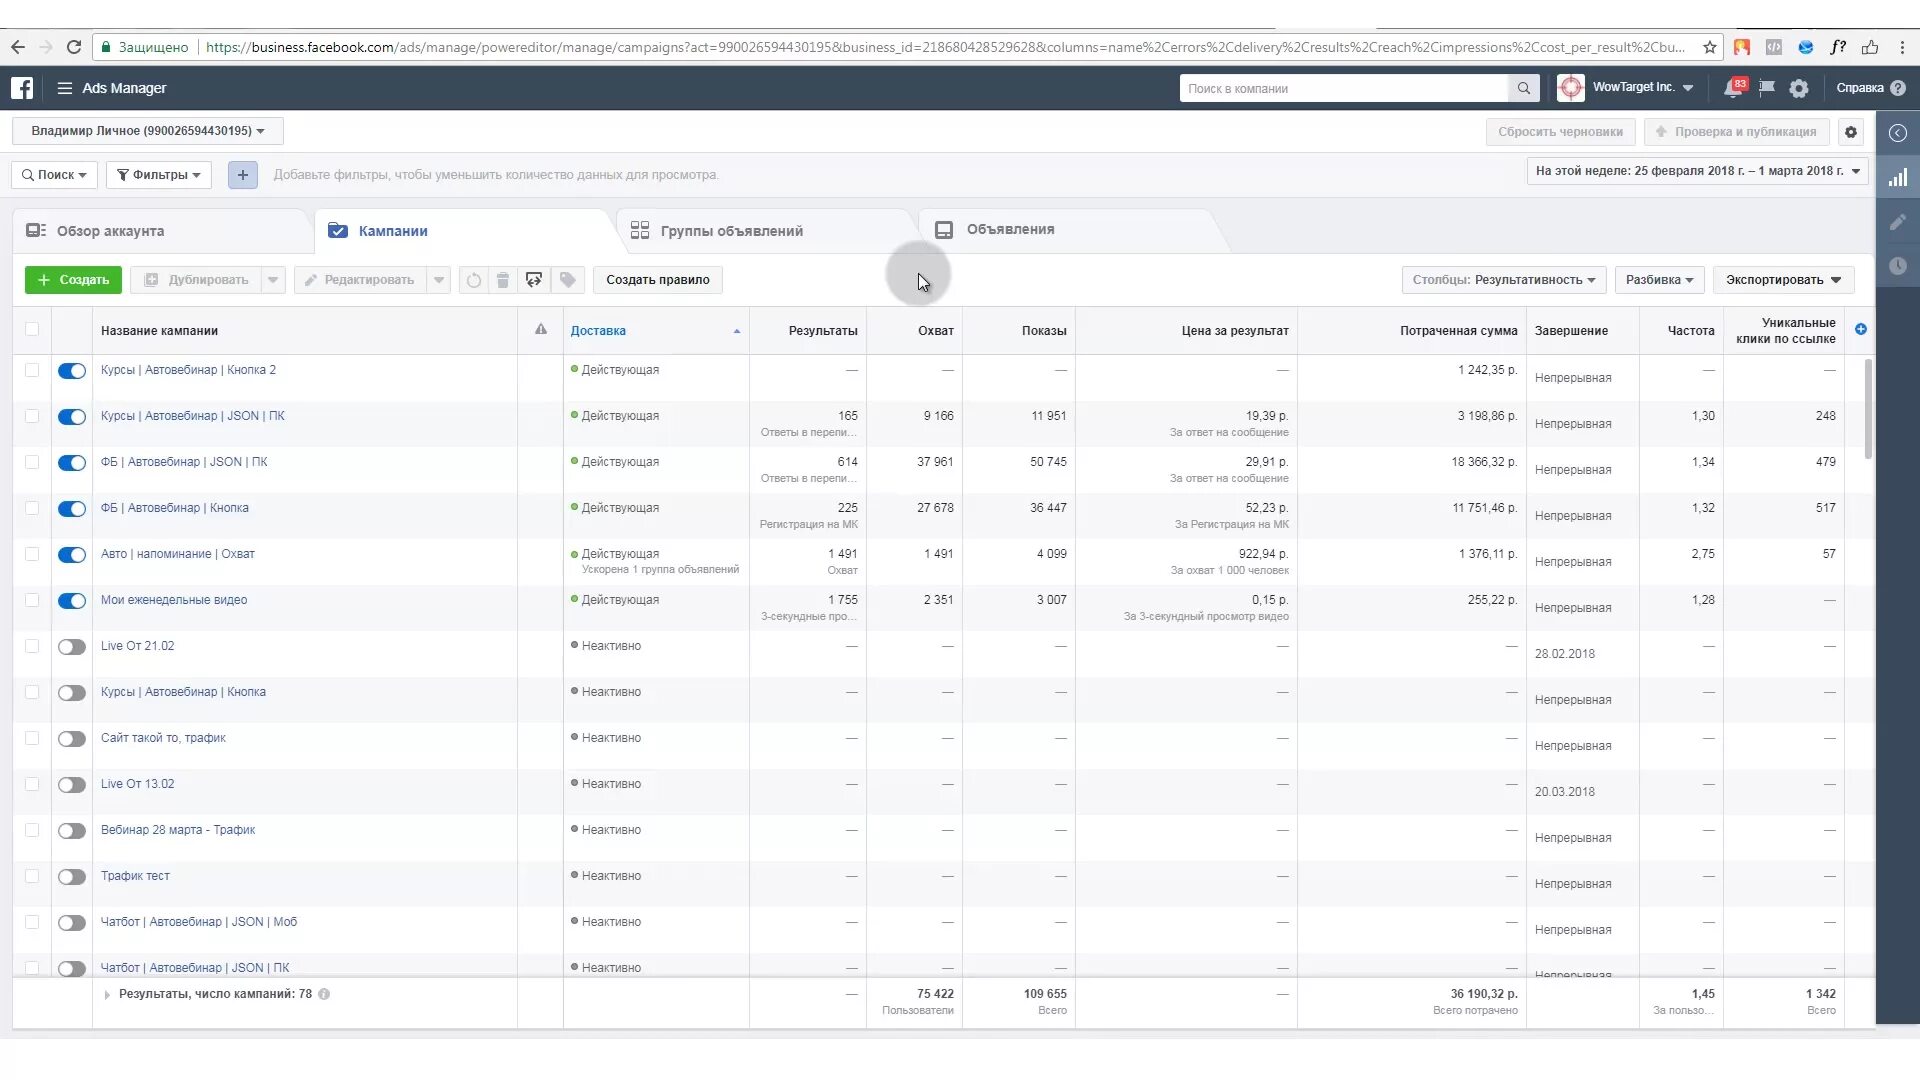Viewport: 1920px width, 1080px height.
Task: Open the Мои еженедельные видео campaign link
Action: pos(174,600)
